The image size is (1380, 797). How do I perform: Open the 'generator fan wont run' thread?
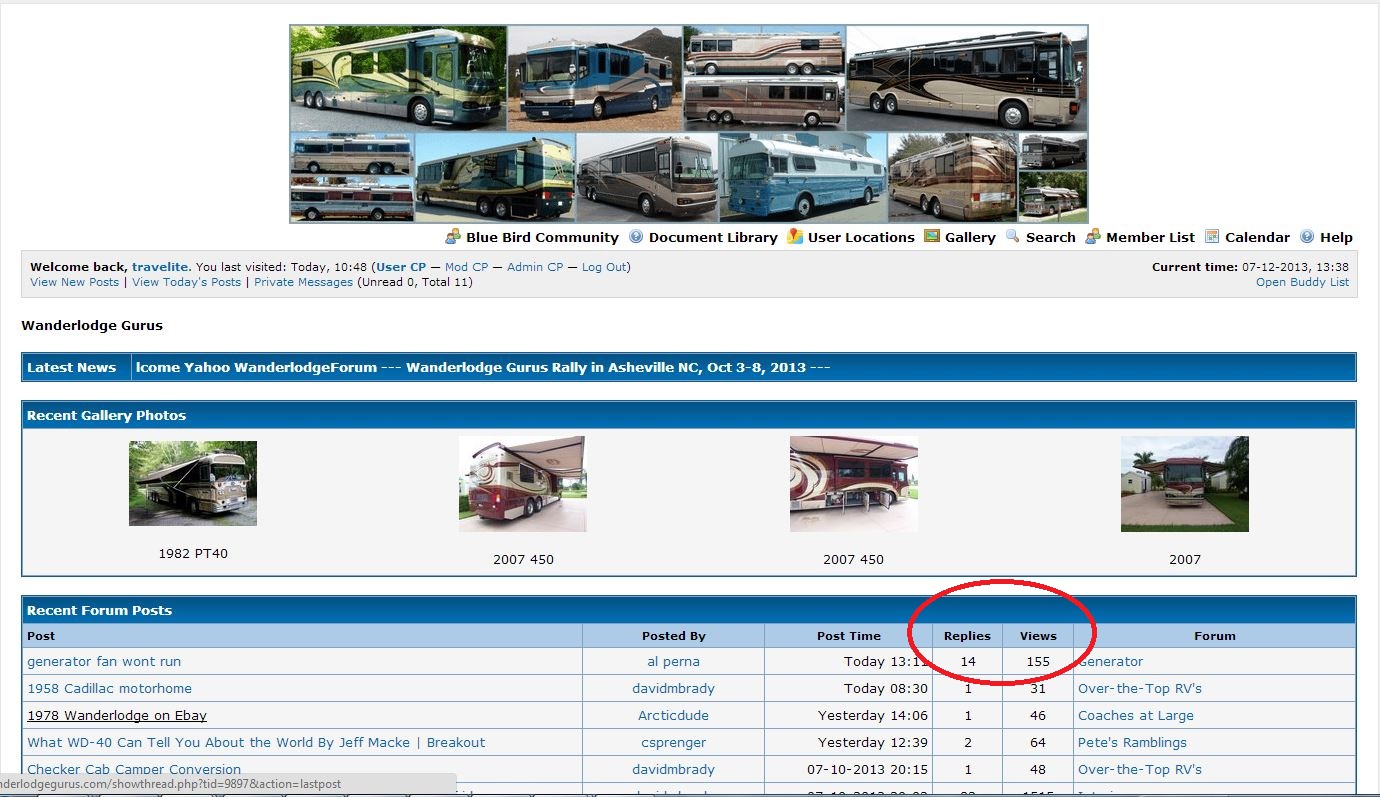click(104, 661)
